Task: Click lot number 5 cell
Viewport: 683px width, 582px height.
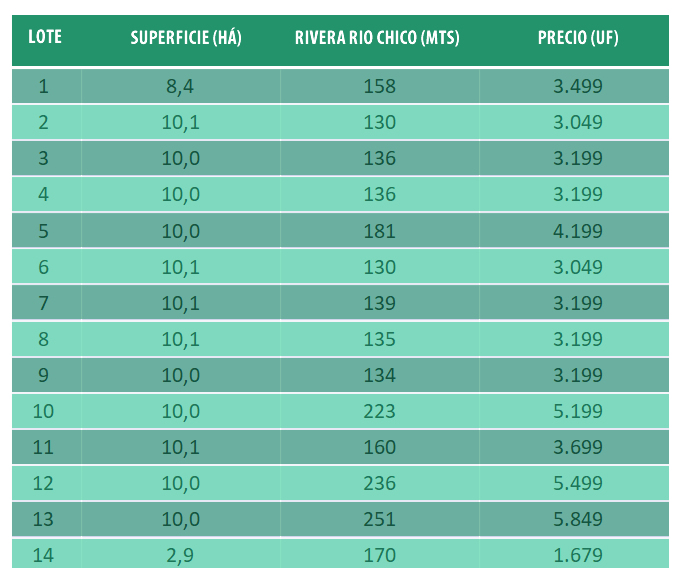Action: (43, 231)
